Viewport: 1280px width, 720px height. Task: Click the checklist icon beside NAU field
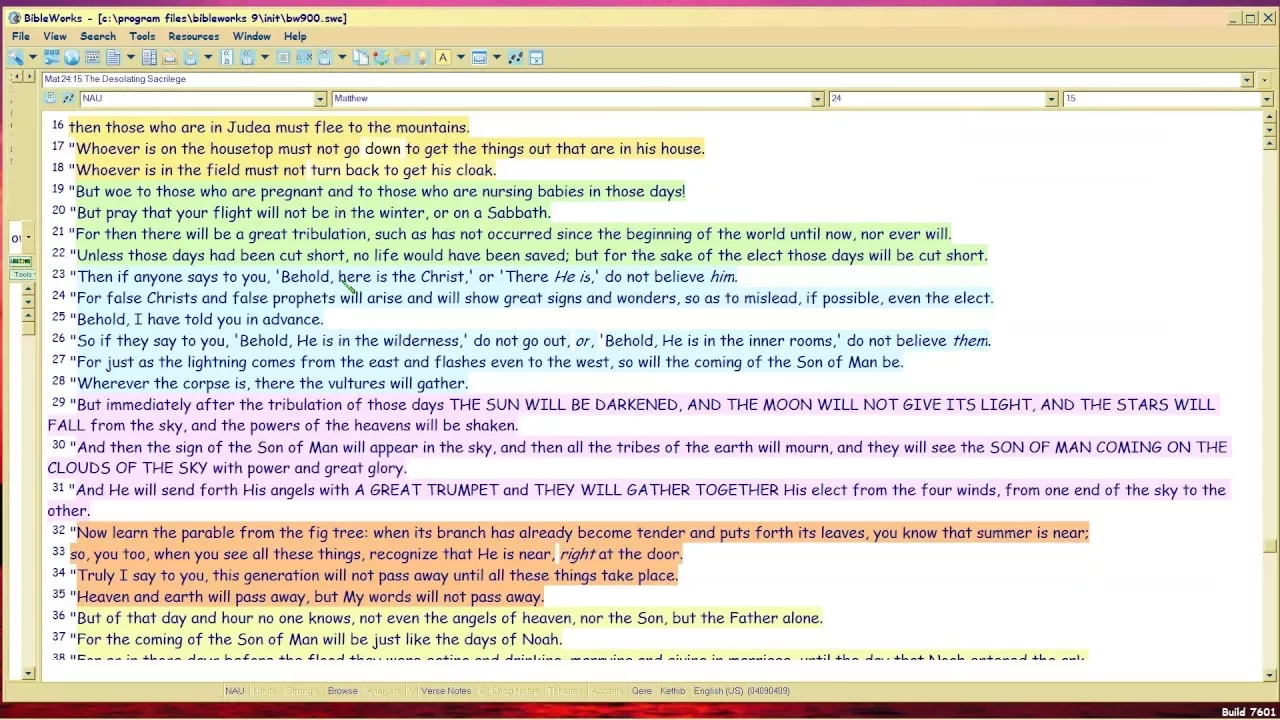click(x=50, y=98)
